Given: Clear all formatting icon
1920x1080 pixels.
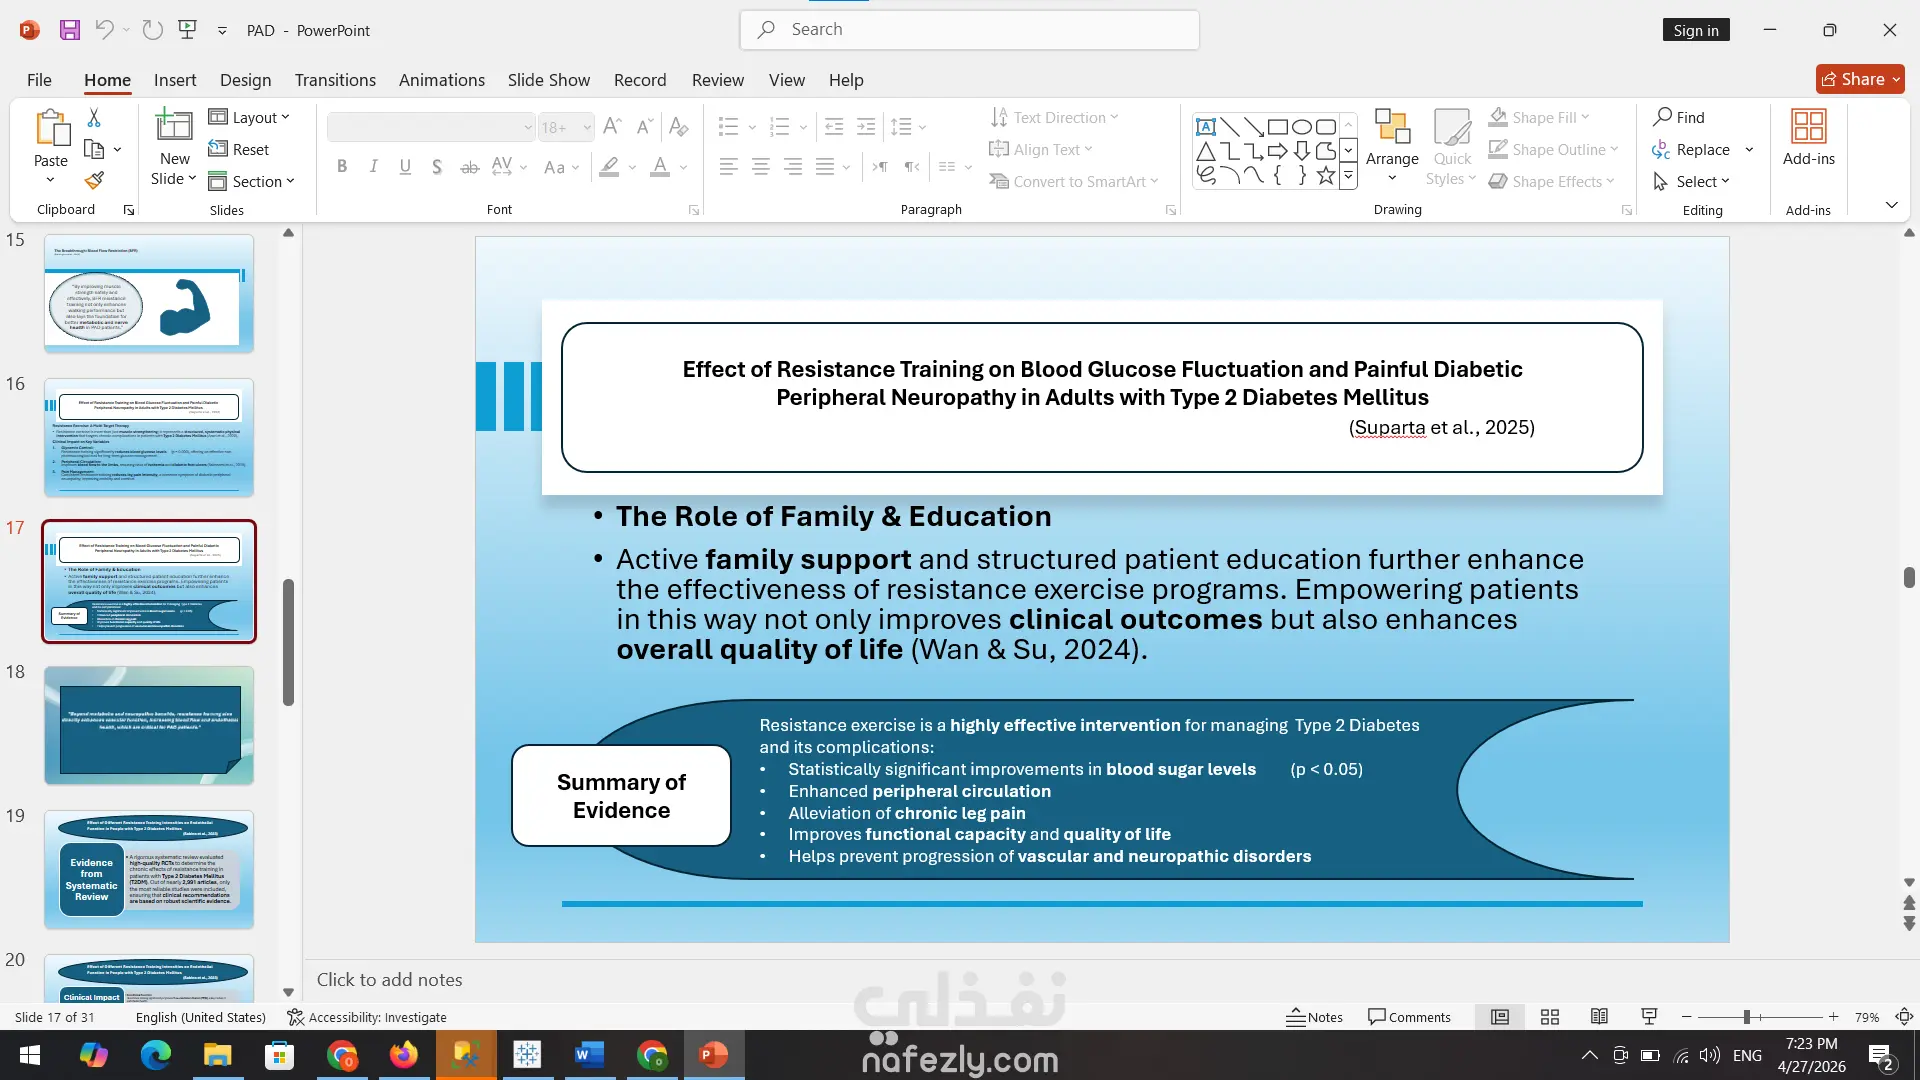Looking at the screenshot, I should pos(679,126).
